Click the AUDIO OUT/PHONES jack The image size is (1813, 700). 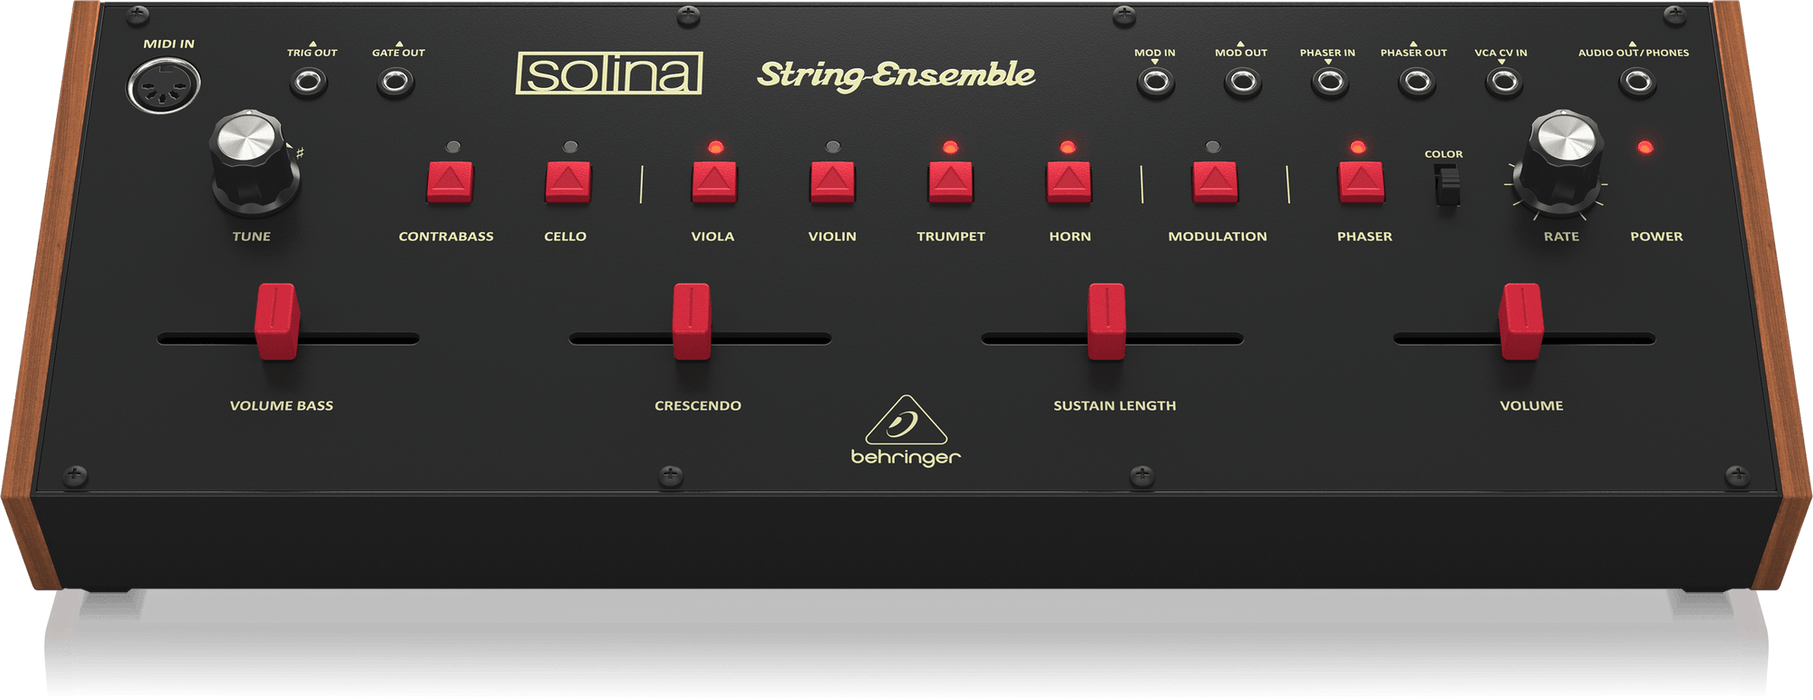[1637, 82]
